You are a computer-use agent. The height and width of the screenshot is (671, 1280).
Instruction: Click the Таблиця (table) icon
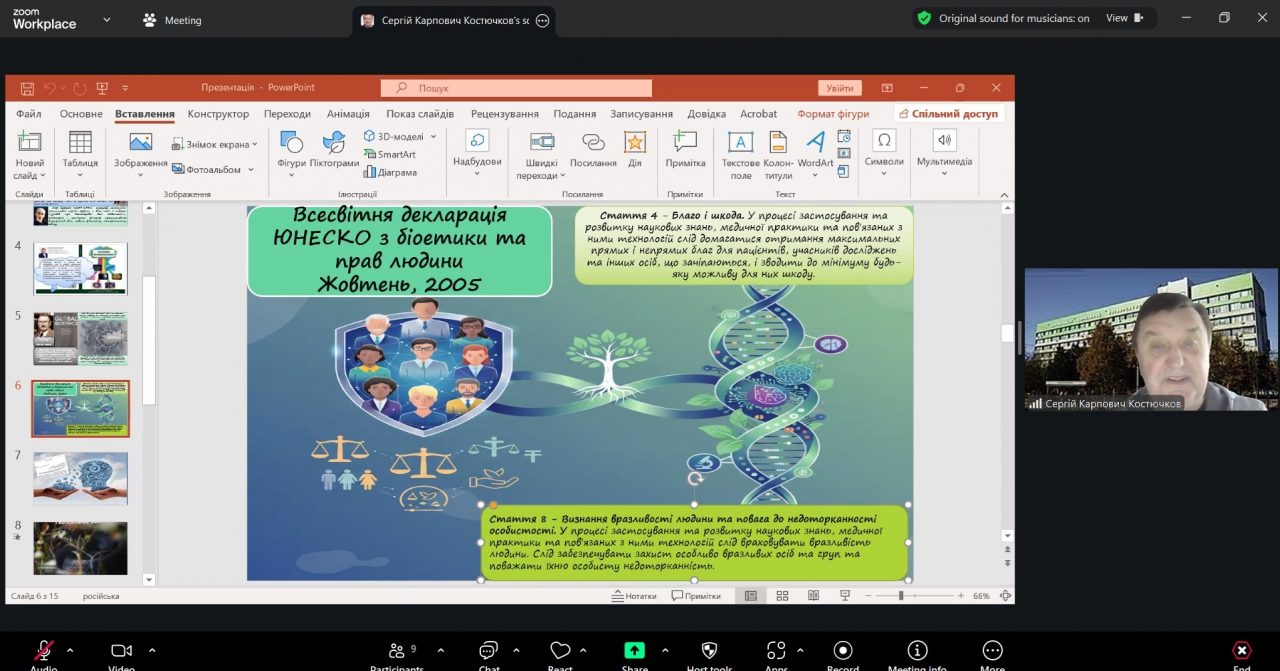pos(80,142)
